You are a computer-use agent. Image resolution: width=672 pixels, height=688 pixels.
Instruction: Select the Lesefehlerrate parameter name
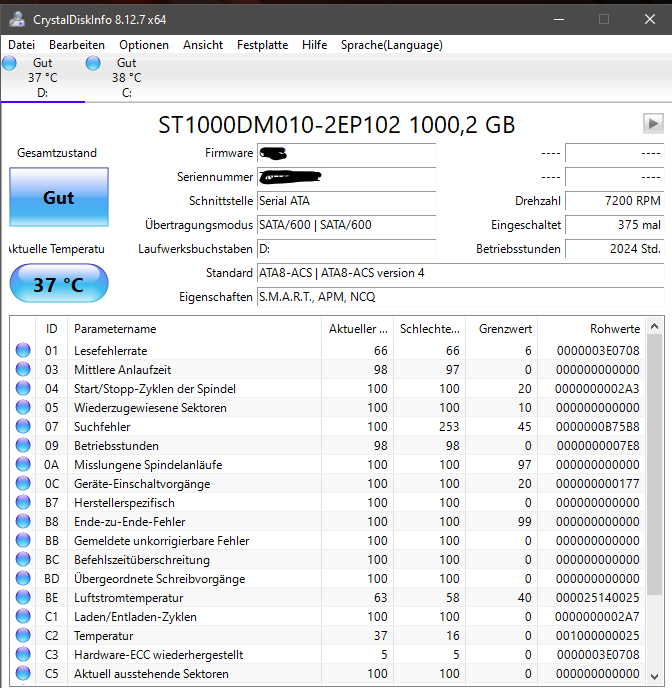click(111, 351)
